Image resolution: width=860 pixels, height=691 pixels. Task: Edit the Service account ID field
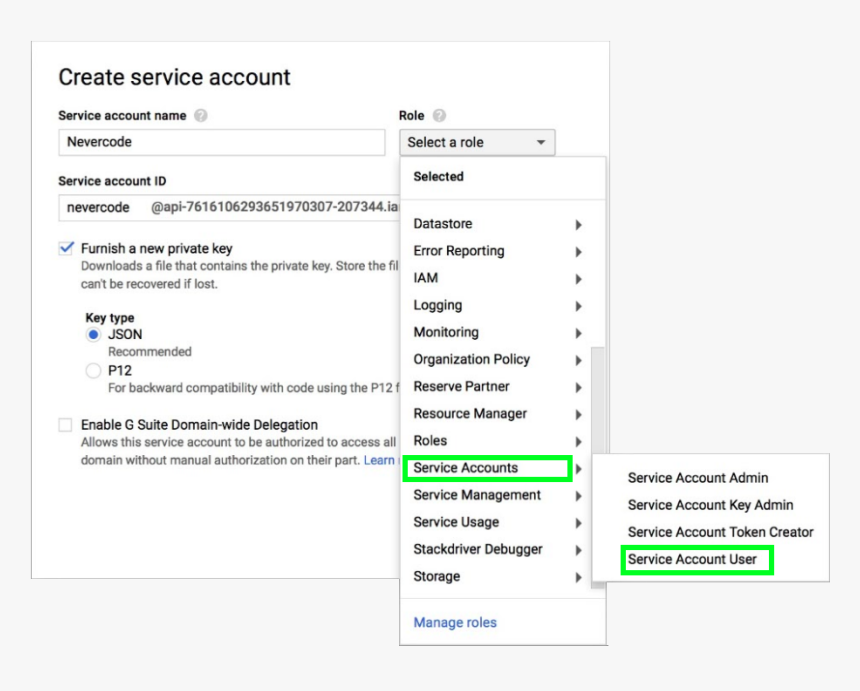click(229, 207)
